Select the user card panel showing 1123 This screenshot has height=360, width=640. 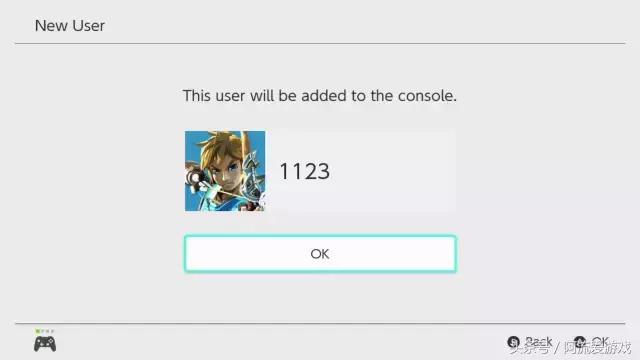point(320,171)
